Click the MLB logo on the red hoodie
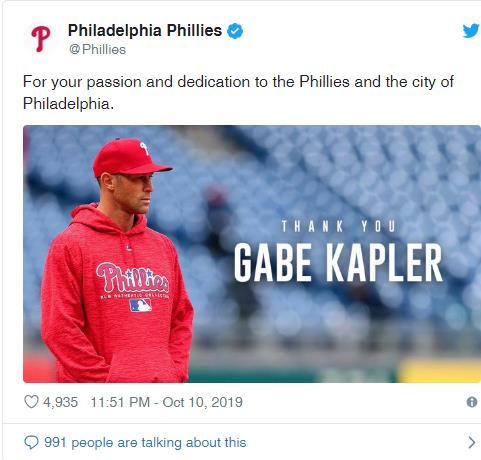The height and width of the screenshot is (460, 481). [140, 305]
